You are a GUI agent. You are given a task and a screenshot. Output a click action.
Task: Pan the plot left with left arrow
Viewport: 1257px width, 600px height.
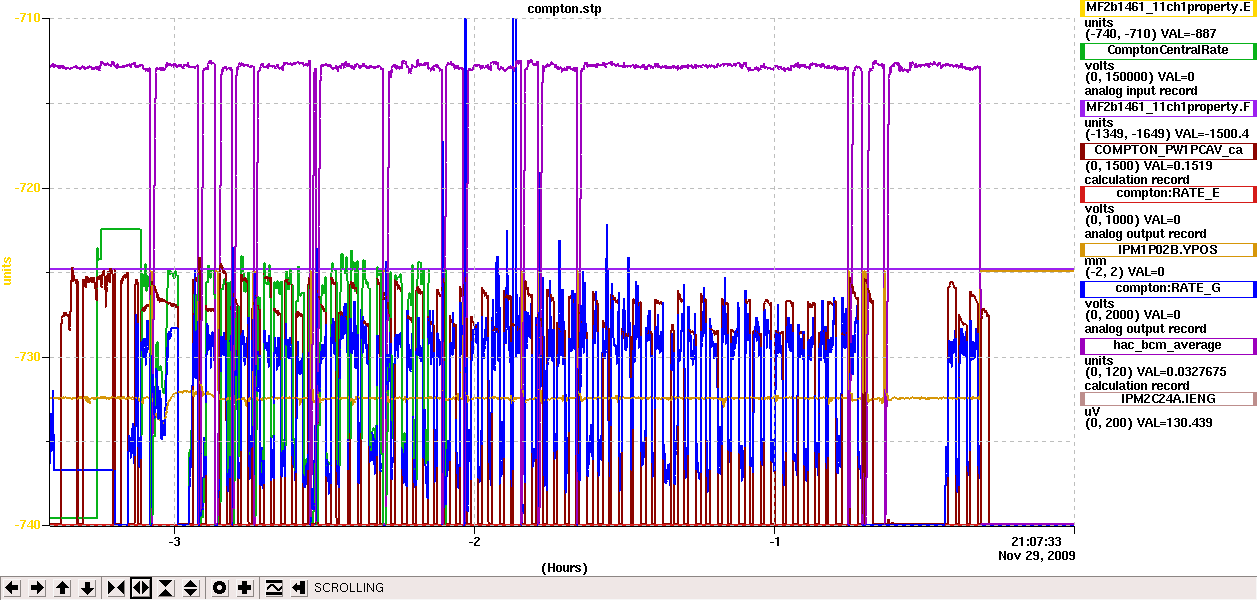(x=13, y=588)
